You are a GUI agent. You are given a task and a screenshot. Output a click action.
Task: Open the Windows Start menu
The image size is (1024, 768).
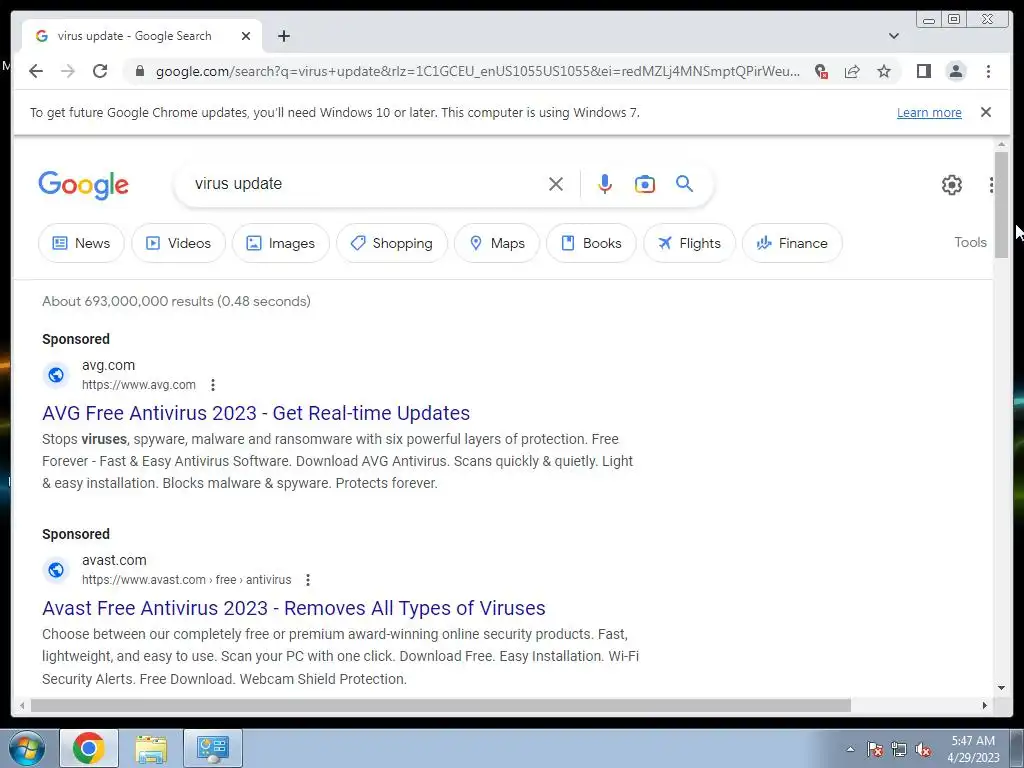(27, 748)
